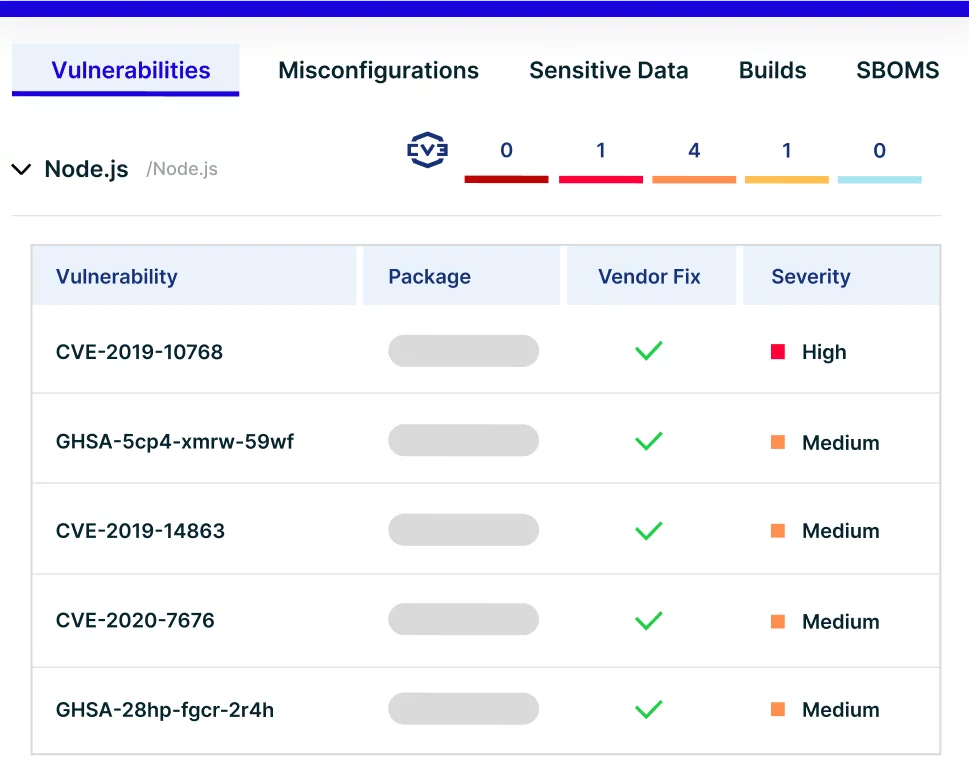Open CVE-2019-10768 vulnerability entry
This screenshot has height=779, width=969.
tap(139, 352)
